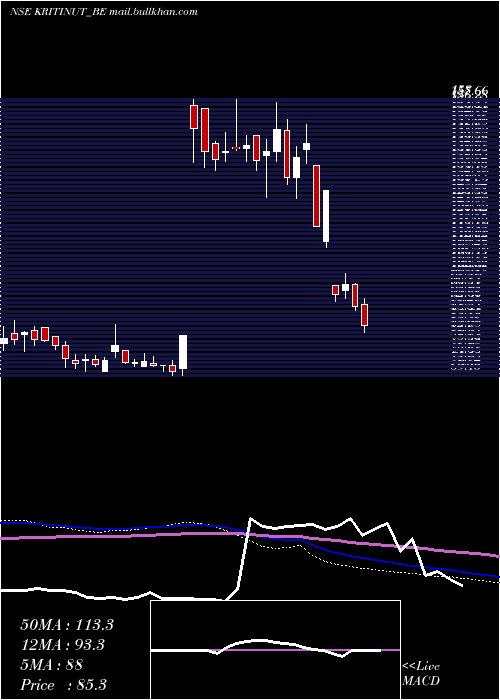Viewport: 500px width, 700px height.
Task: Click the <<Live MACD label
Action: tap(421, 673)
